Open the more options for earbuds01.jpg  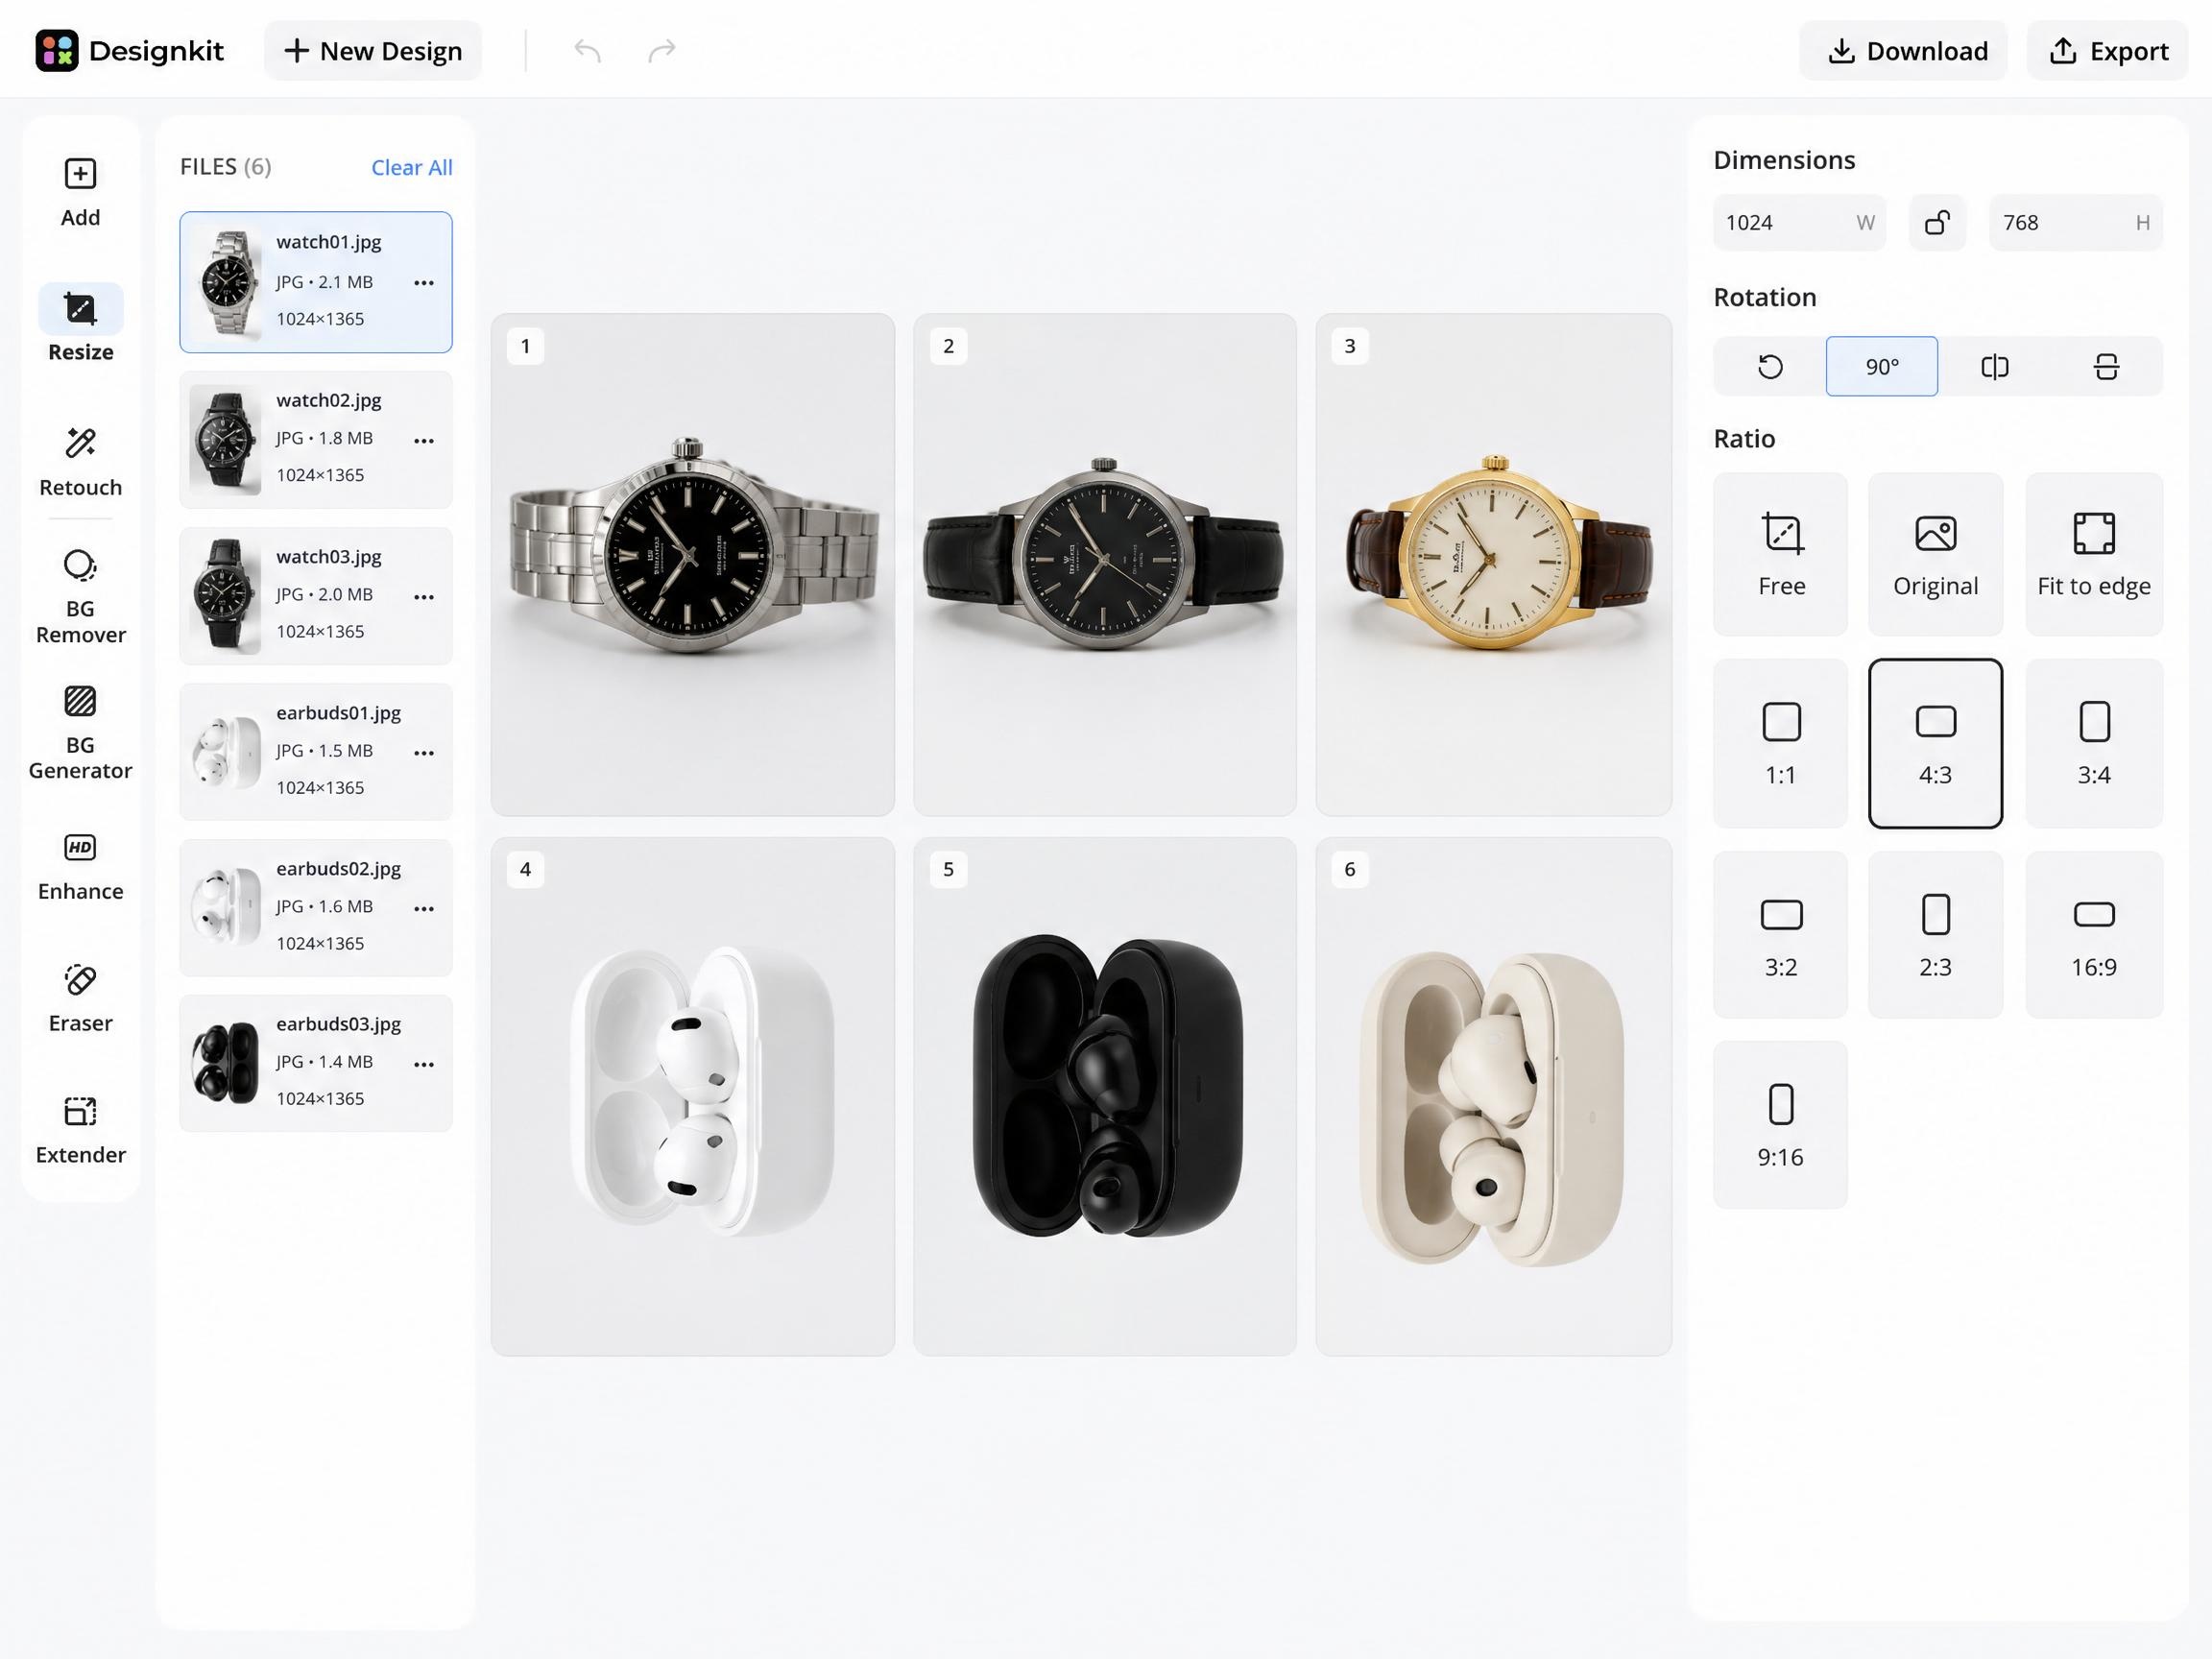[424, 752]
